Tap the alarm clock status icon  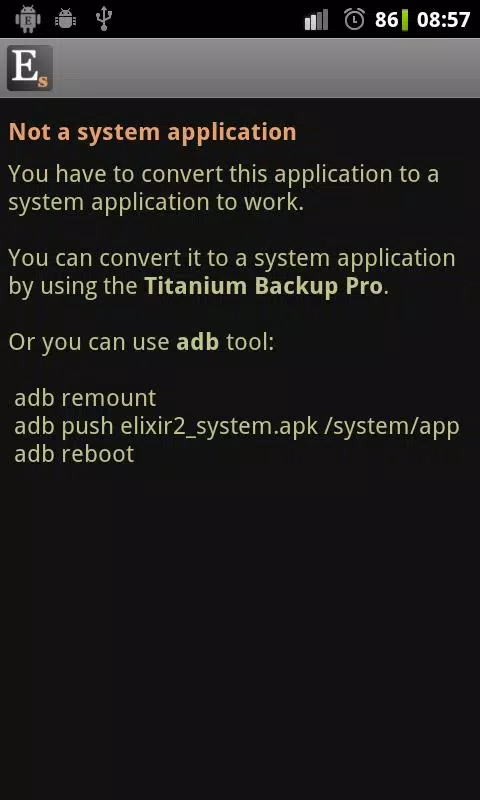click(354, 19)
